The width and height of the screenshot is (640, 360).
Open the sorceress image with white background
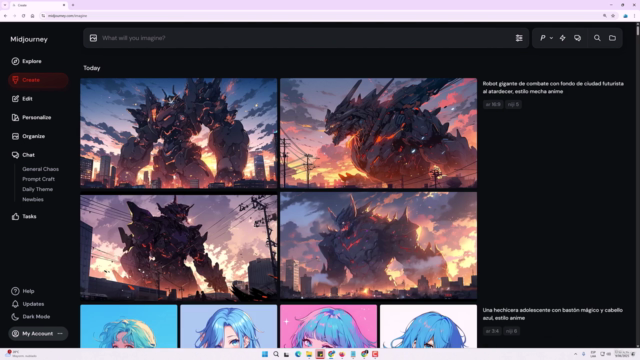pos(428,326)
